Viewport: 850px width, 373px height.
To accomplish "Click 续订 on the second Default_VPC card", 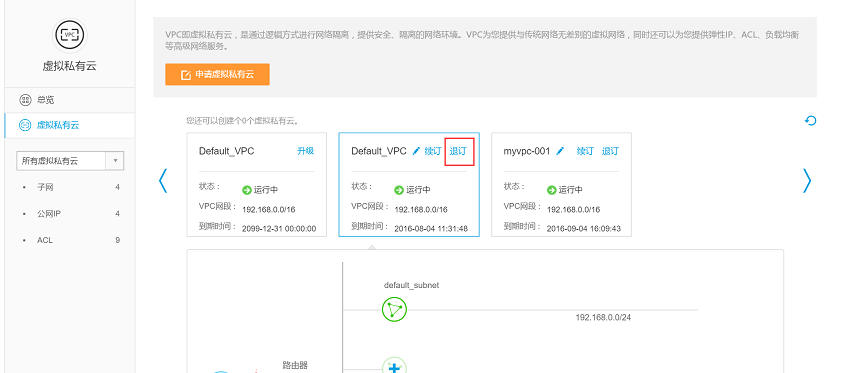I will (x=433, y=151).
